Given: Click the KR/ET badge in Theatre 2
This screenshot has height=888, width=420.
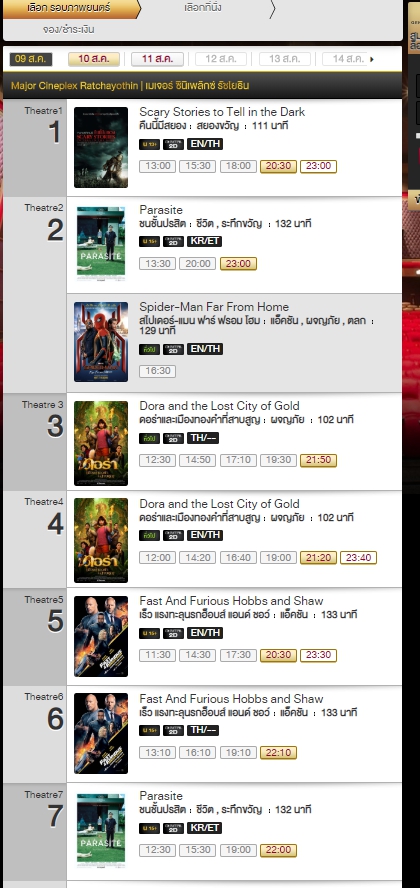Looking at the screenshot, I should [x=204, y=242].
